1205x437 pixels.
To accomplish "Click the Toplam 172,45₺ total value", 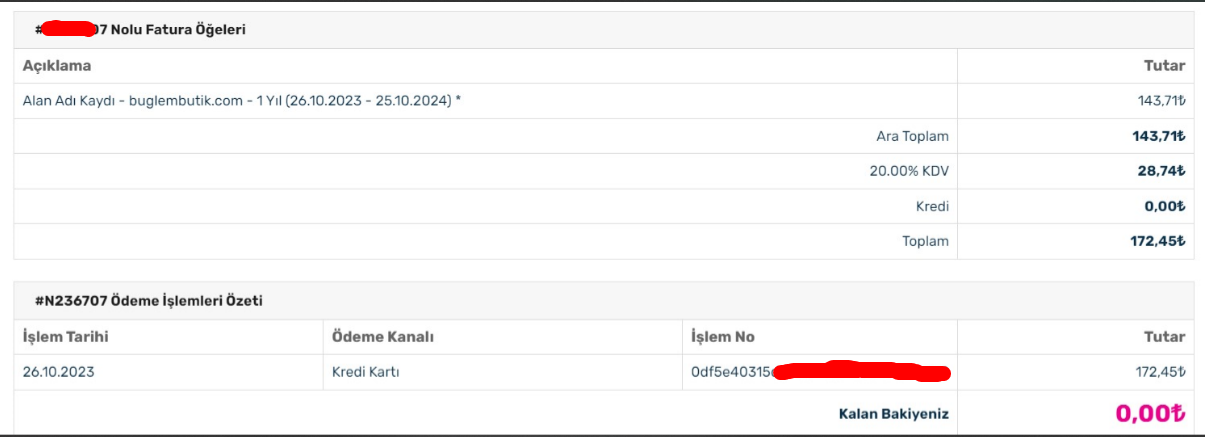I will coord(1158,241).
